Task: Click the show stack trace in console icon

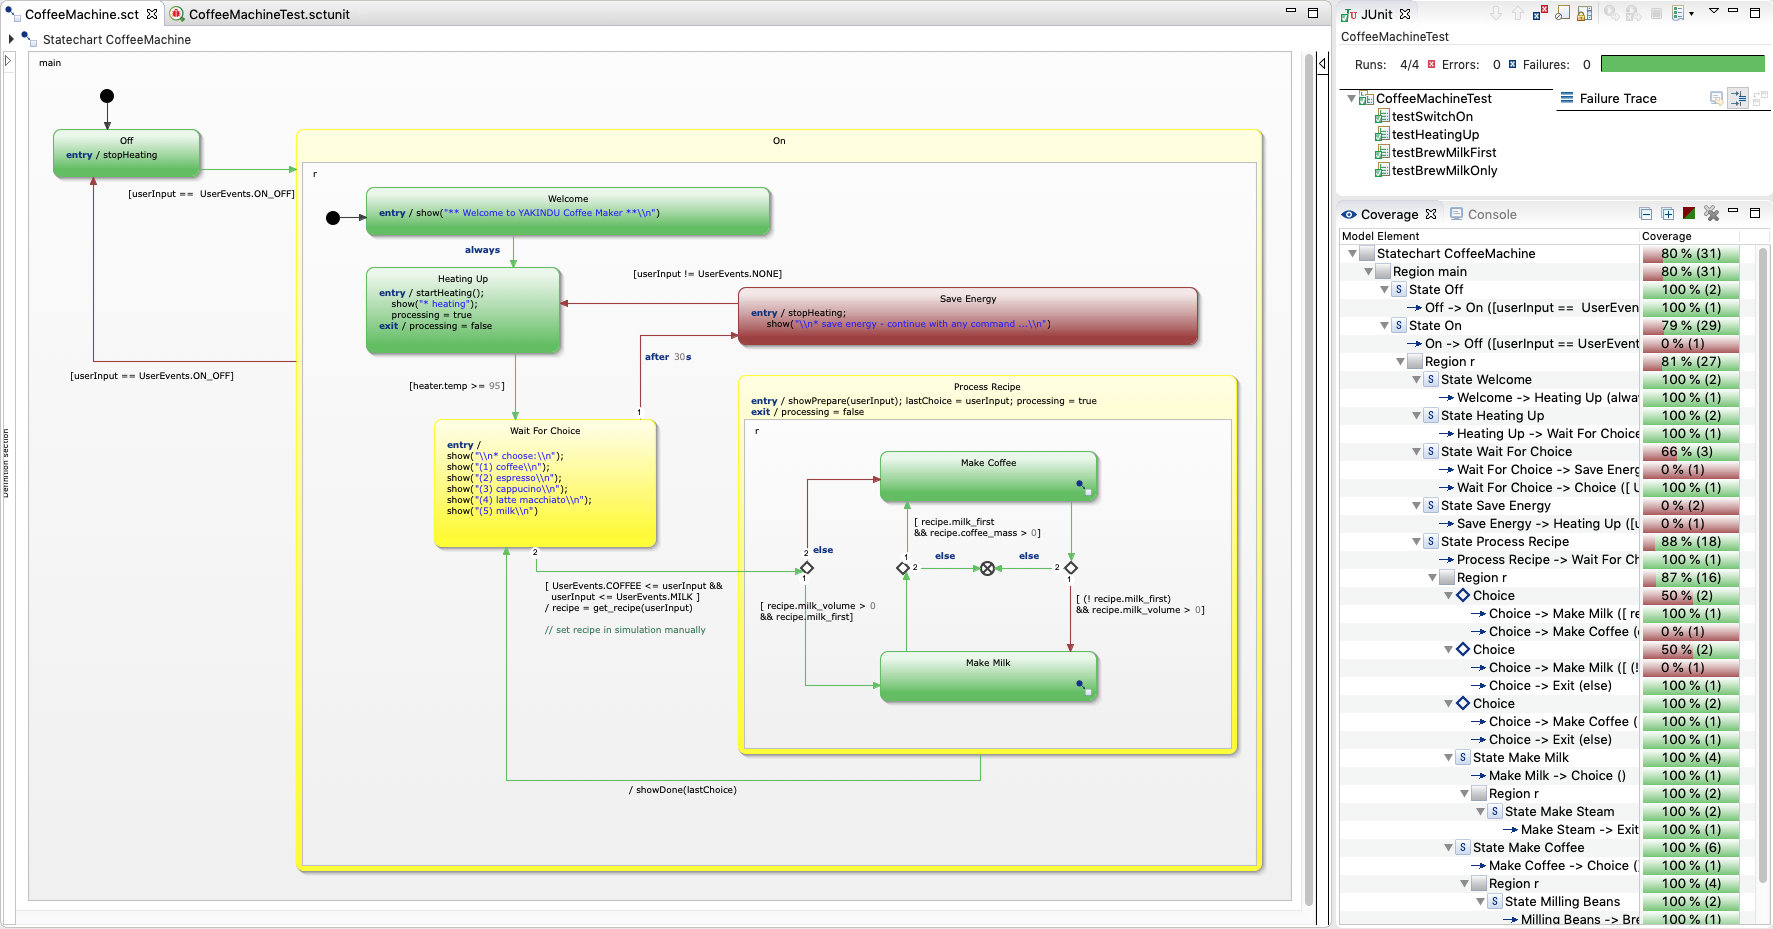Action: pos(1716,98)
